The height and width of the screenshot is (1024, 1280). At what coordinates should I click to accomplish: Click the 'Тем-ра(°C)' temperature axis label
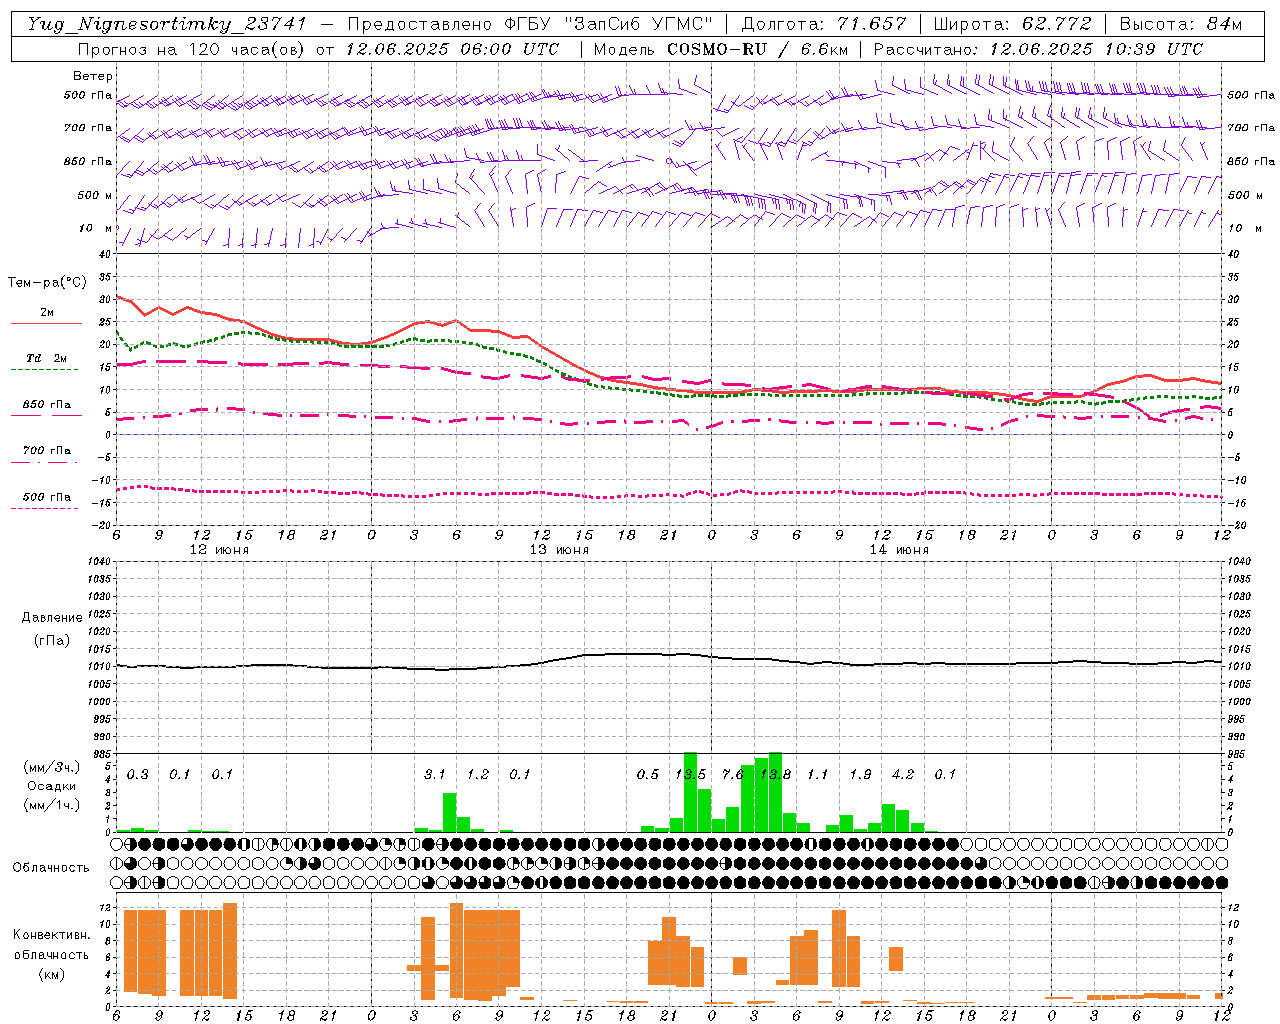[x=47, y=283]
